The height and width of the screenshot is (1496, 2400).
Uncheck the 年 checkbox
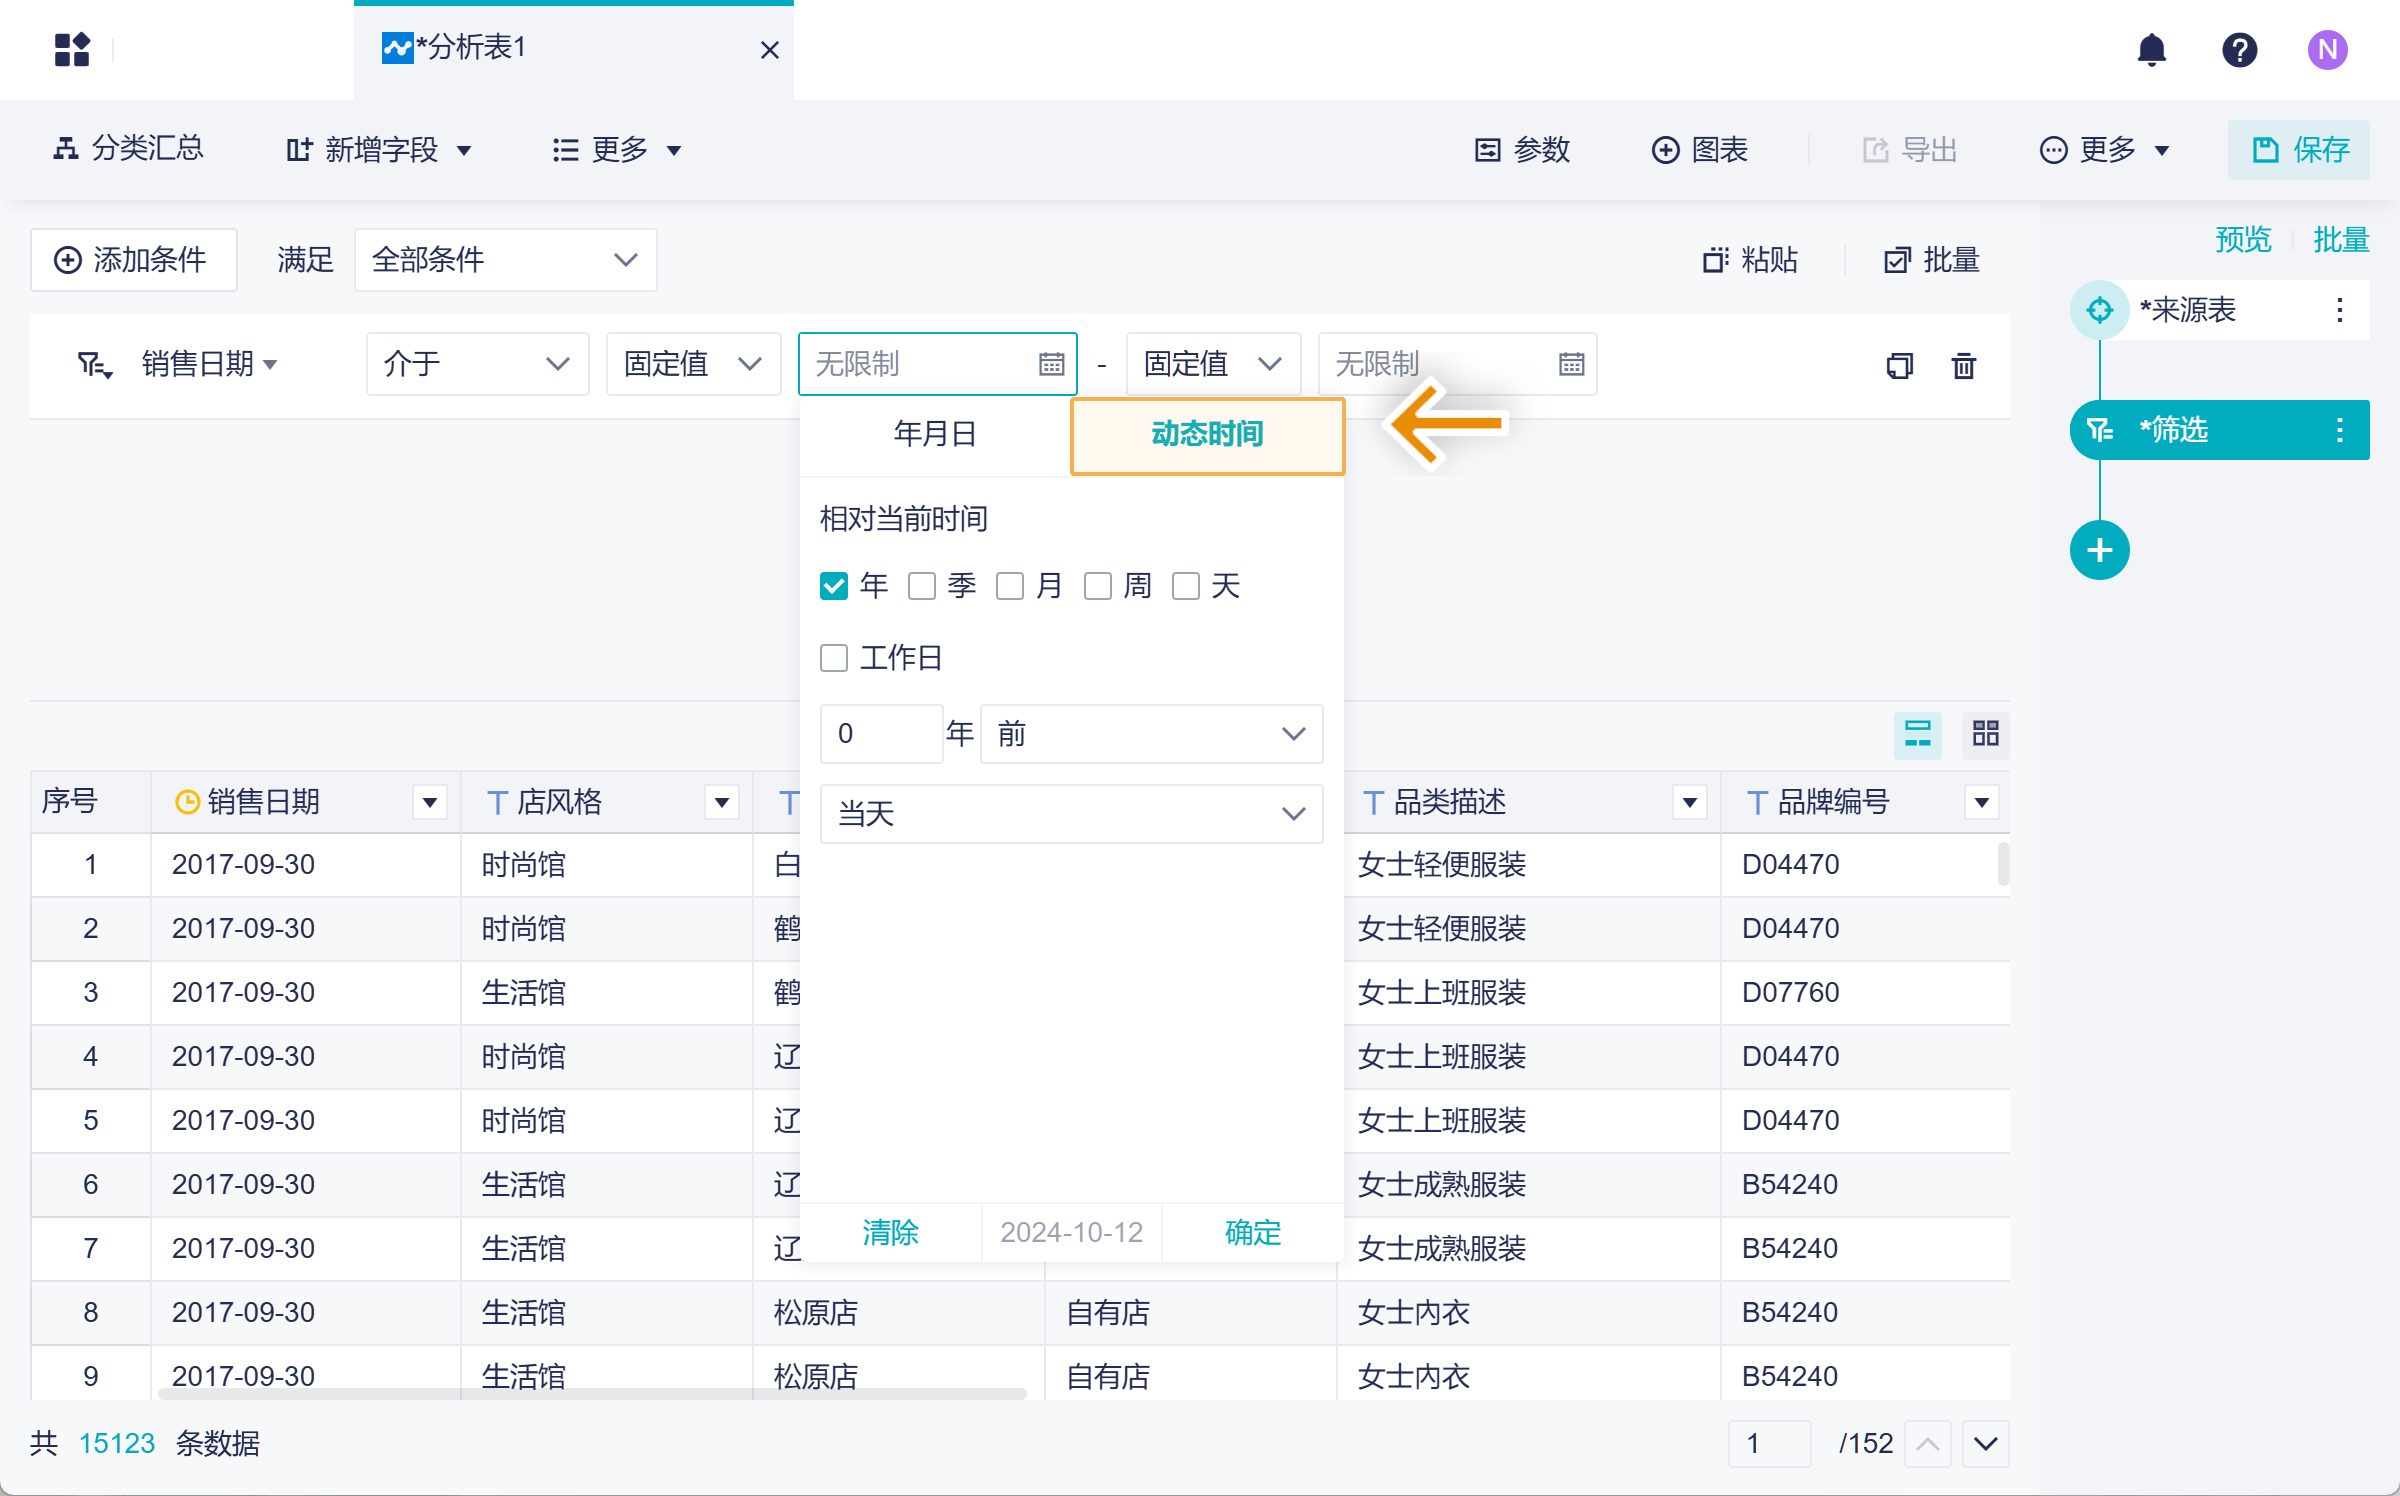coord(833,586)
